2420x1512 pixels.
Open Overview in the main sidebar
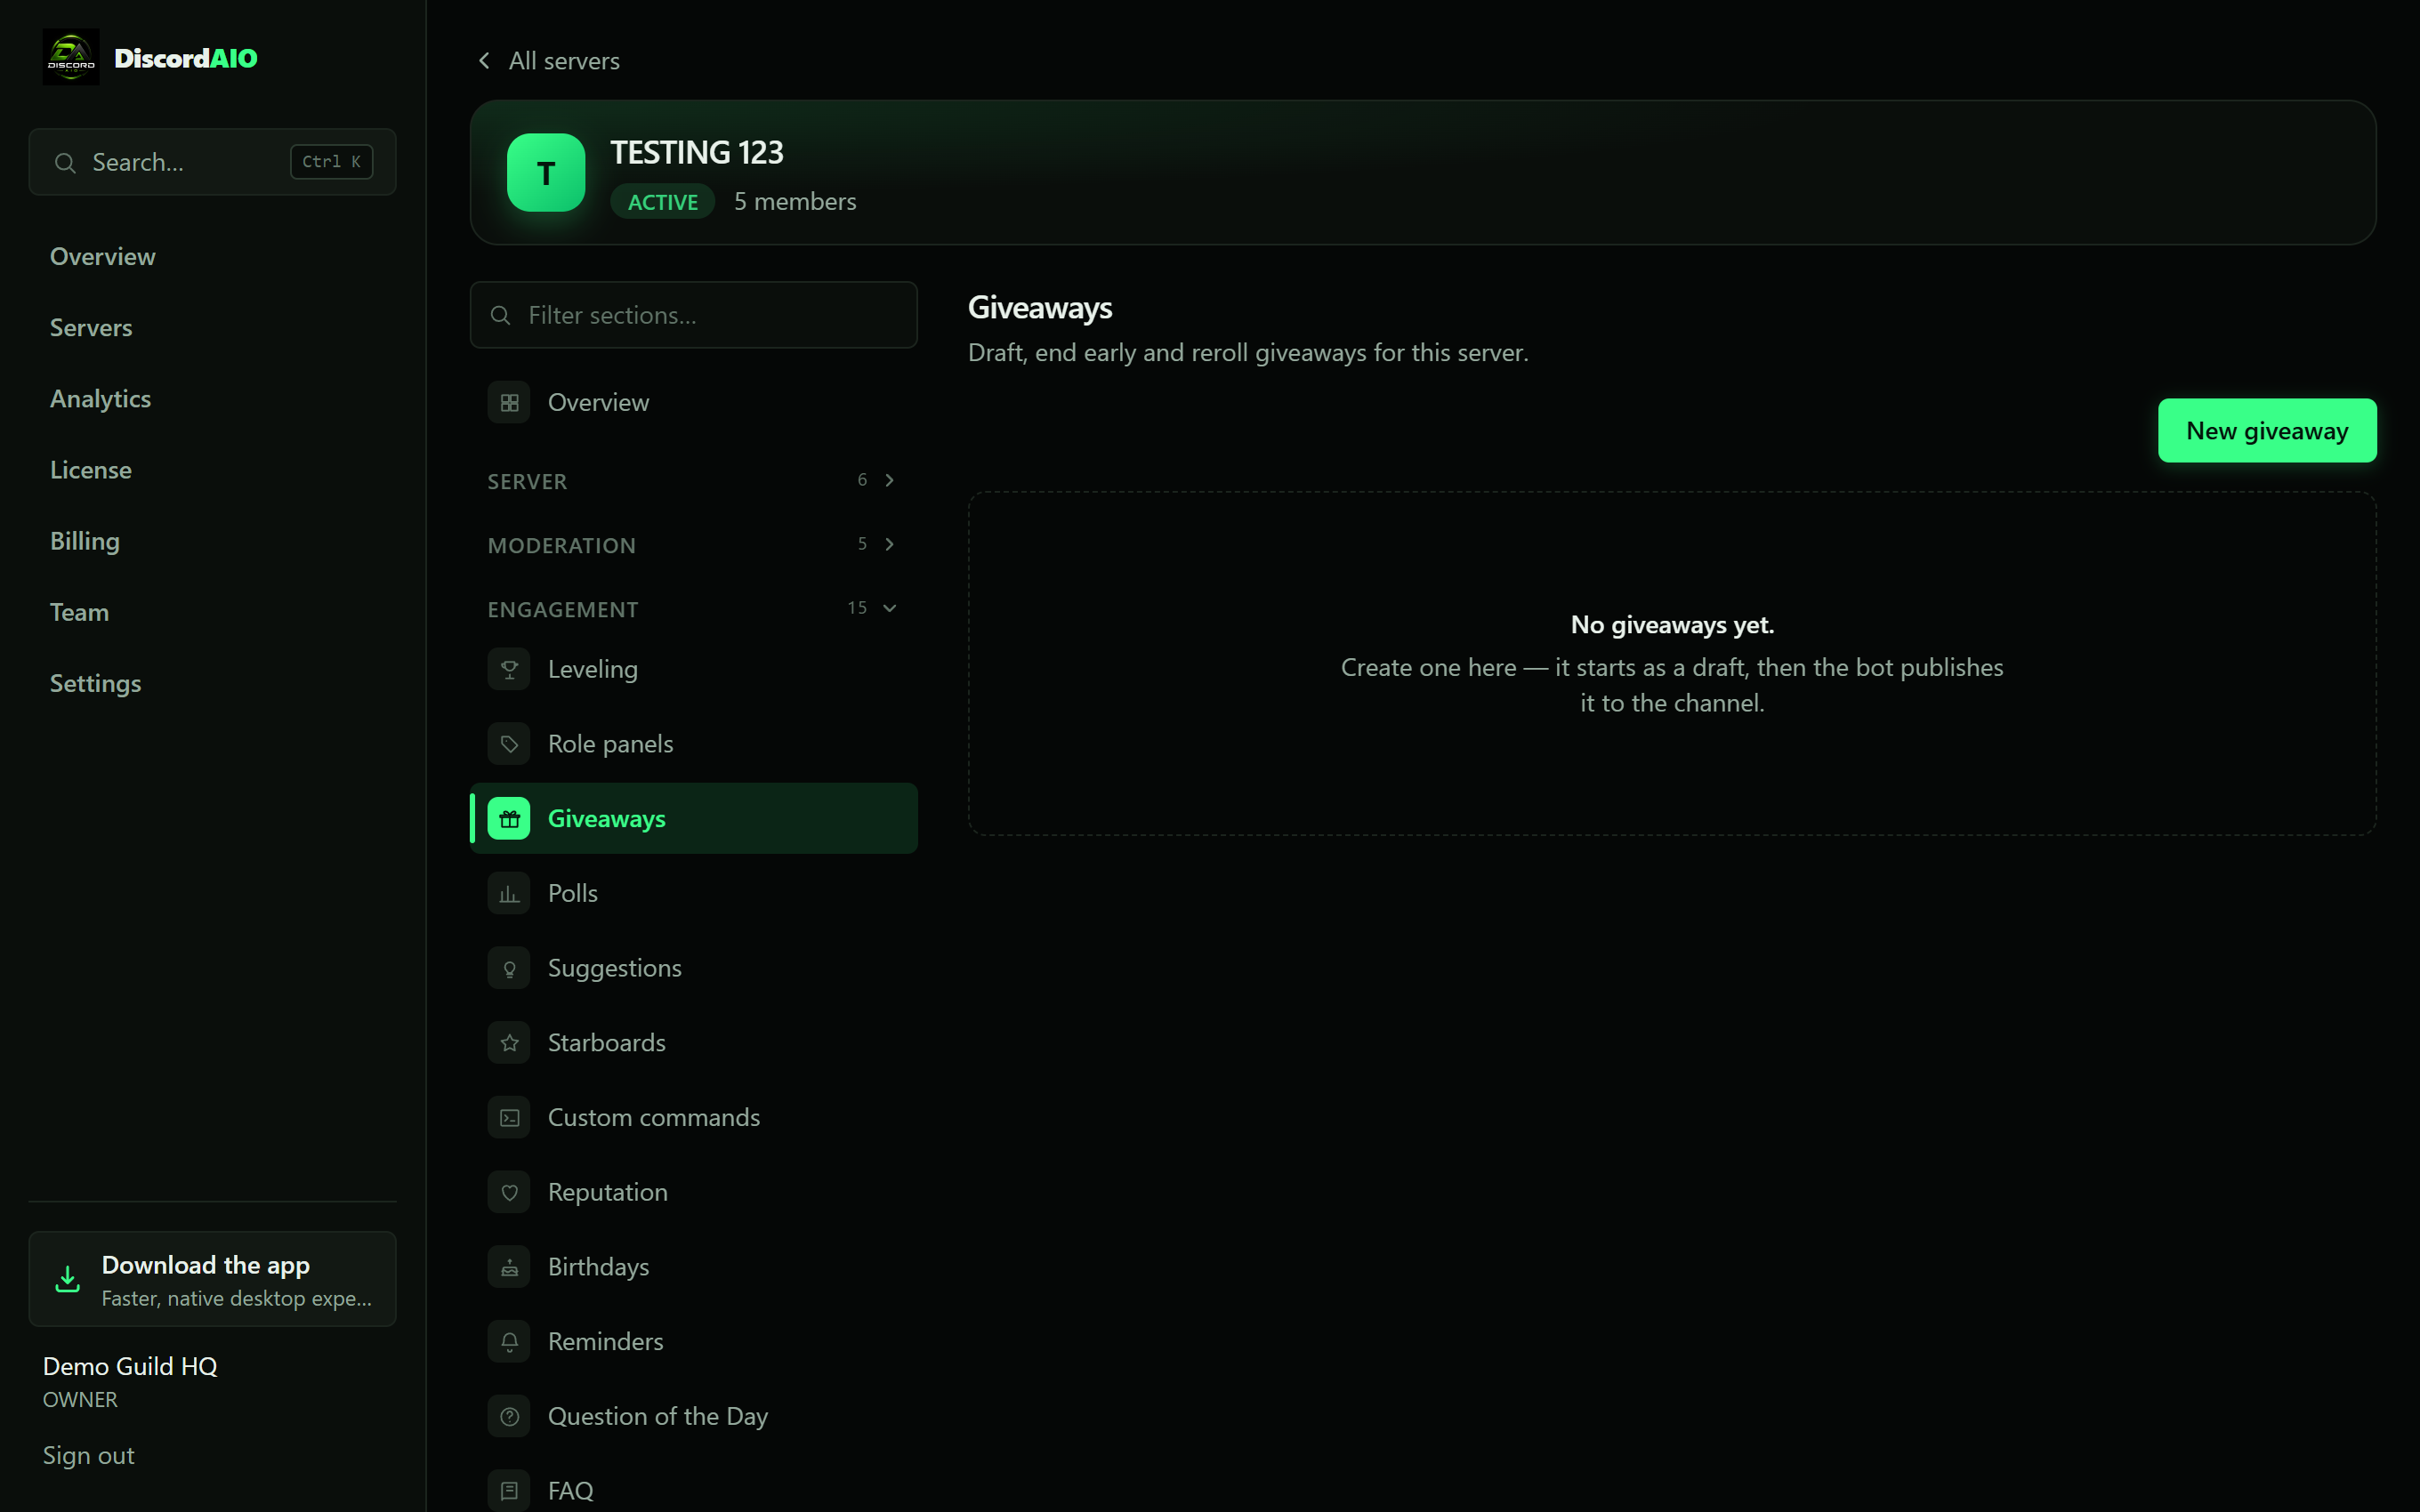[212, 257]
